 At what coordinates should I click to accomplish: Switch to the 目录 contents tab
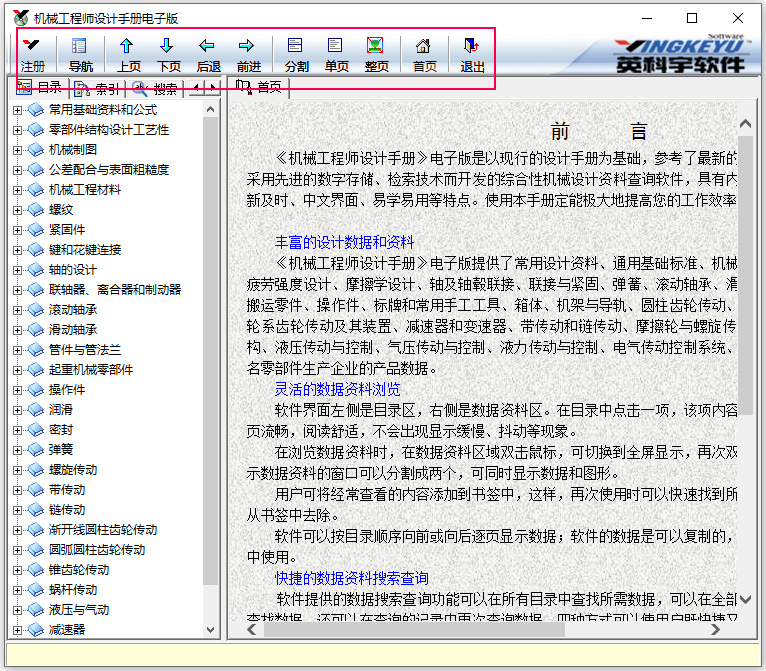click(x=39, y=88)
